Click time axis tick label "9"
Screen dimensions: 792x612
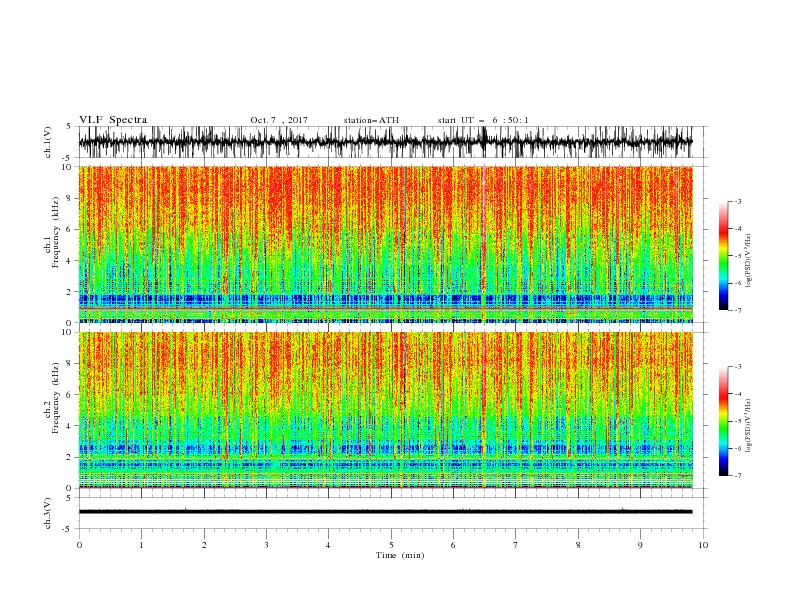point(640,545)
